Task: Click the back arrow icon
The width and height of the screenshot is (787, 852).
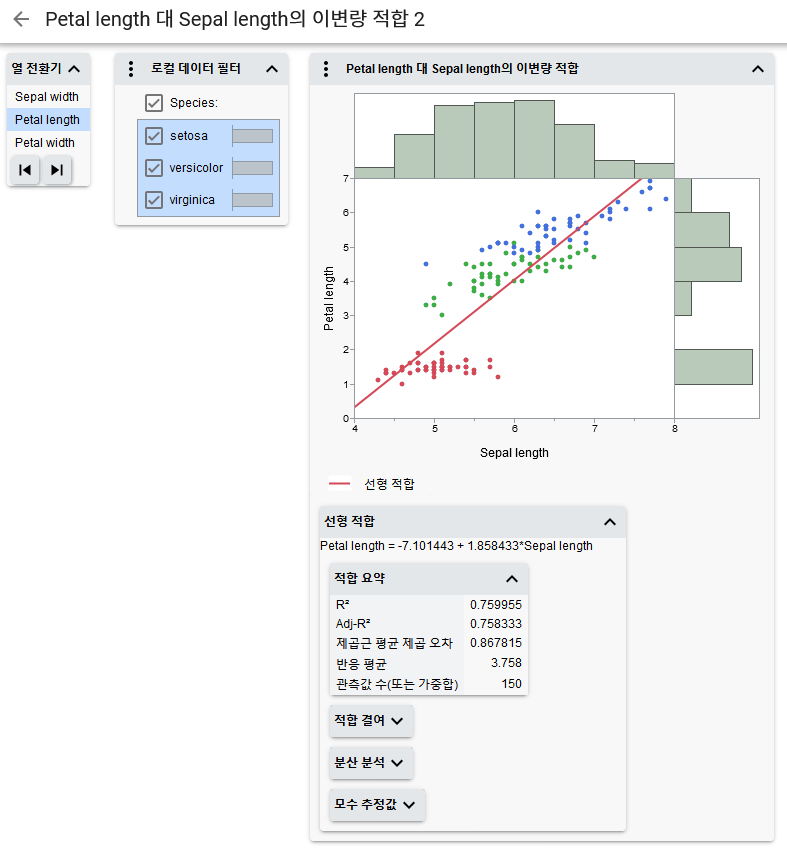Action: 21,19
